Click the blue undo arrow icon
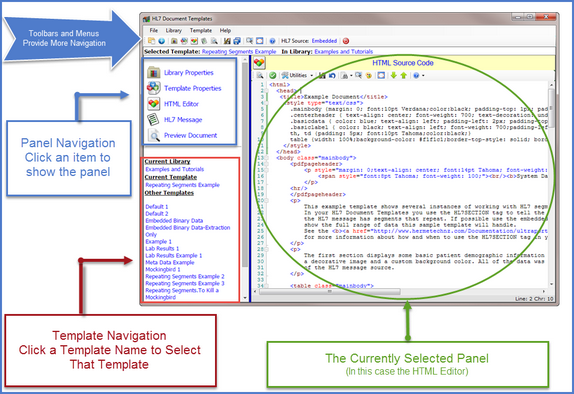Viewport: 574px width, 394px height. [x=332, y=75]
